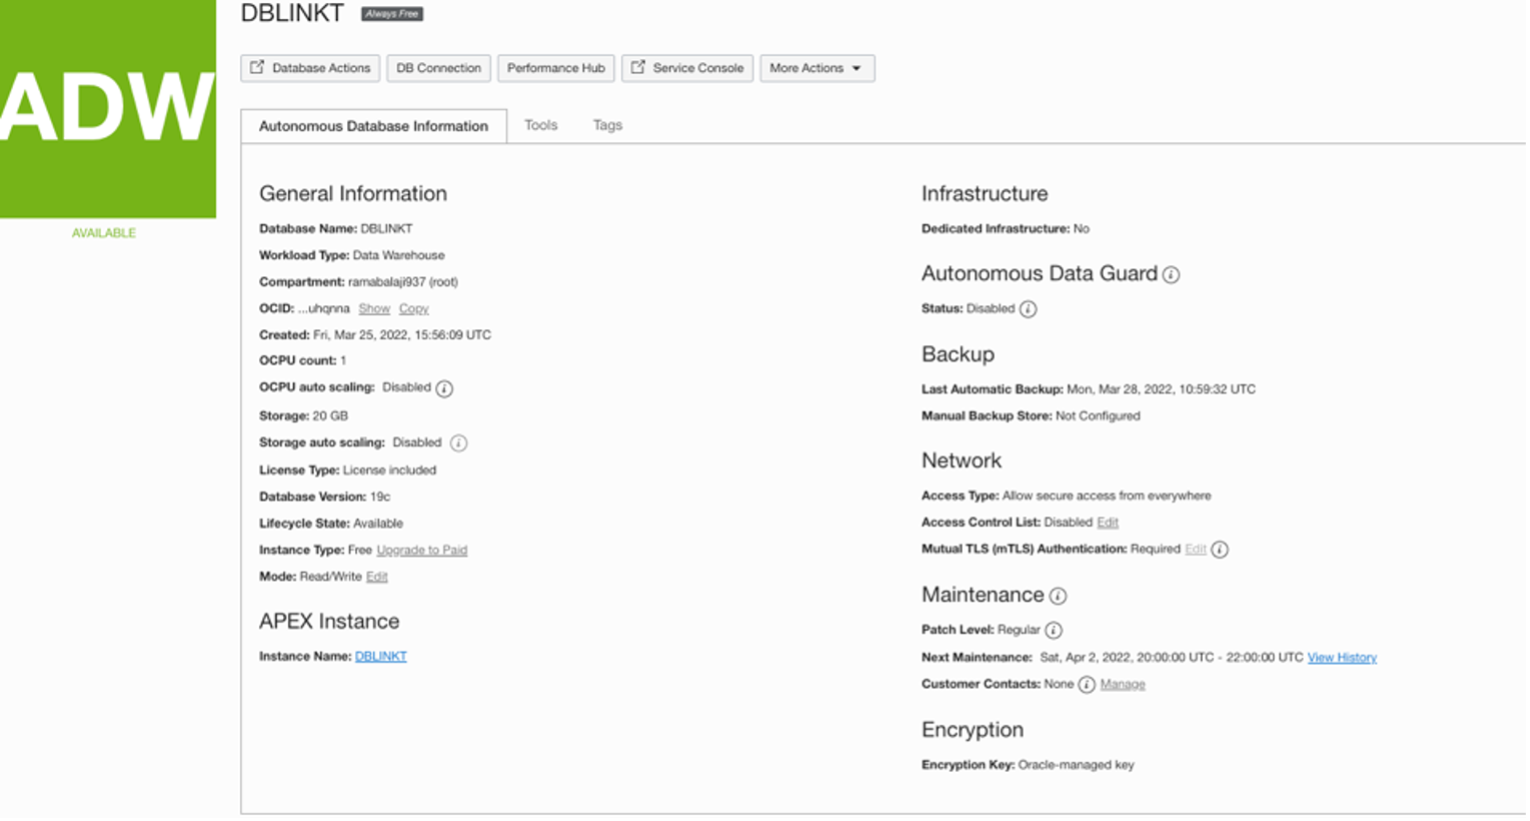Open Performance Hub
The height and width of the screenshot is (821, 1530).
tap(555, 68)
